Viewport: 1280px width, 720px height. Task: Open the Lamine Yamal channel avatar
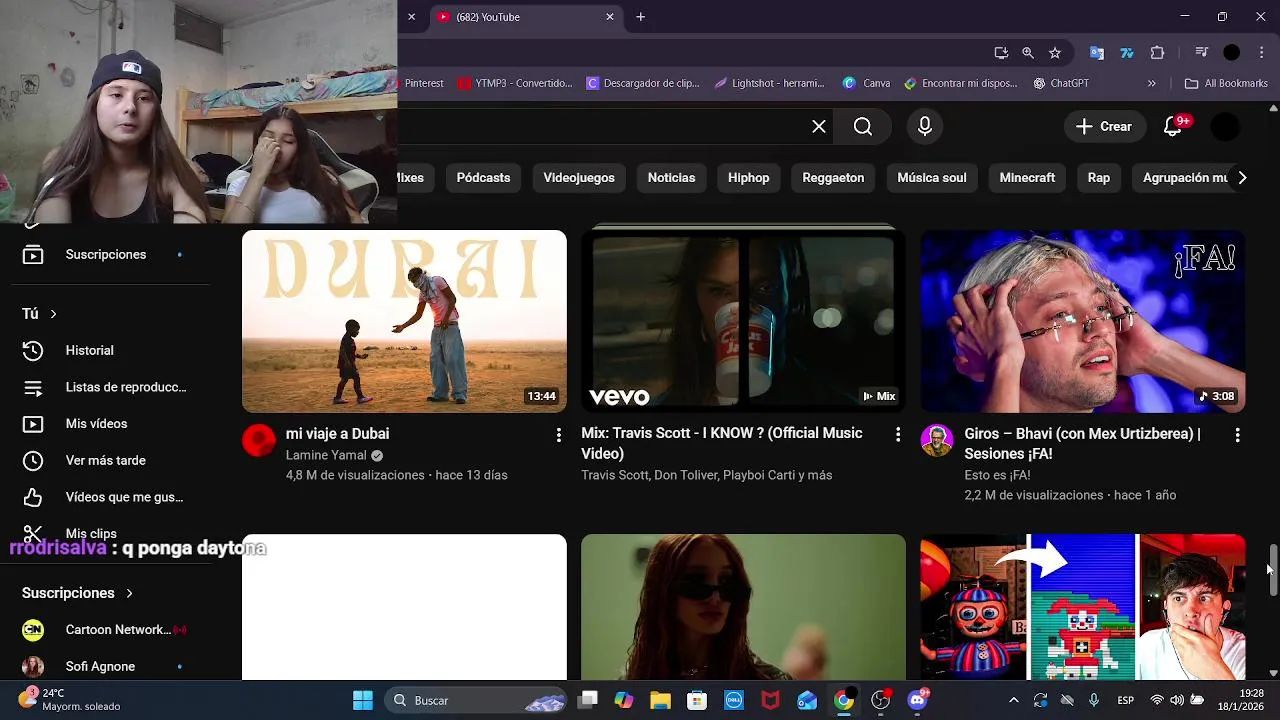[259, 440]
